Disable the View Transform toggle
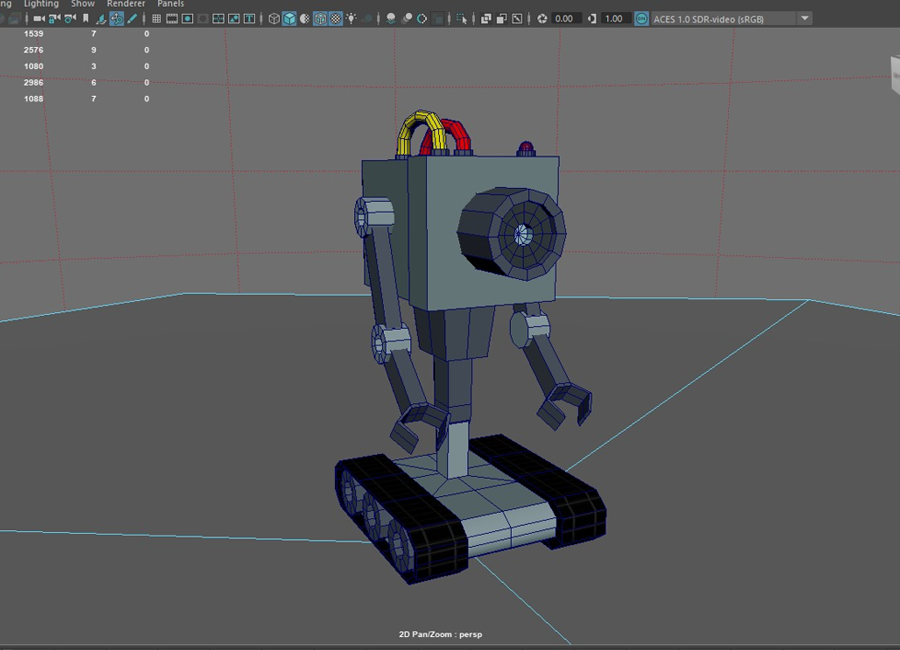Screen dimensions: 900x650 (x=641, y=18)
